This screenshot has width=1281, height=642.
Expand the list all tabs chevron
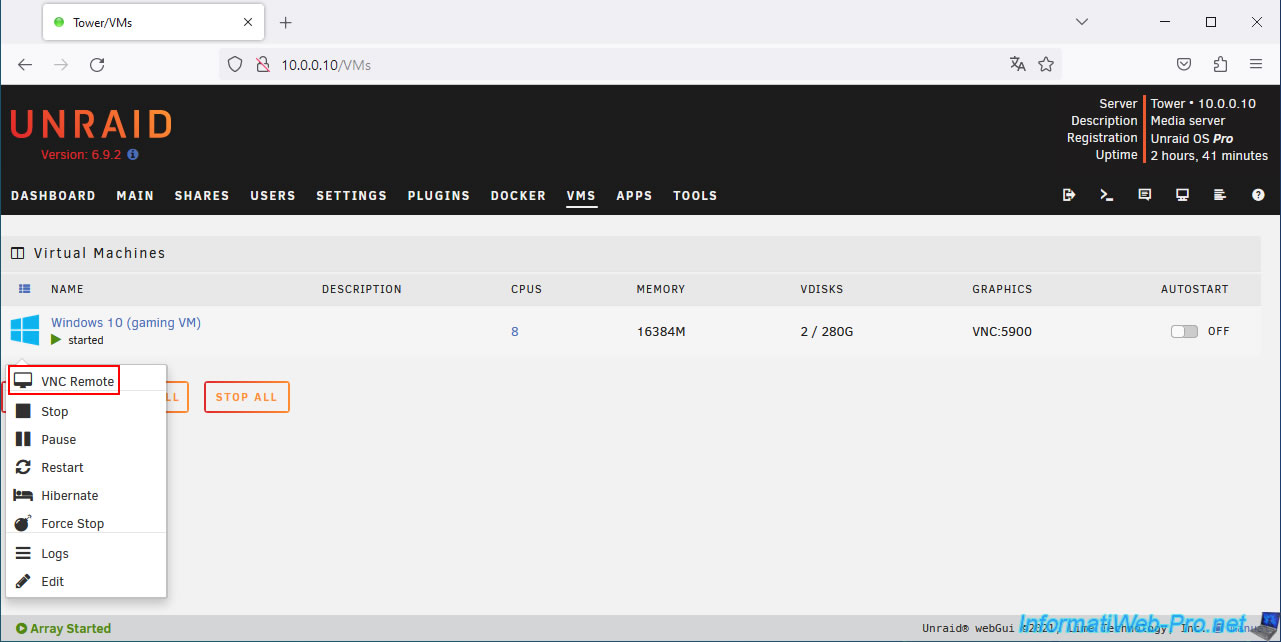[1081, 22]
